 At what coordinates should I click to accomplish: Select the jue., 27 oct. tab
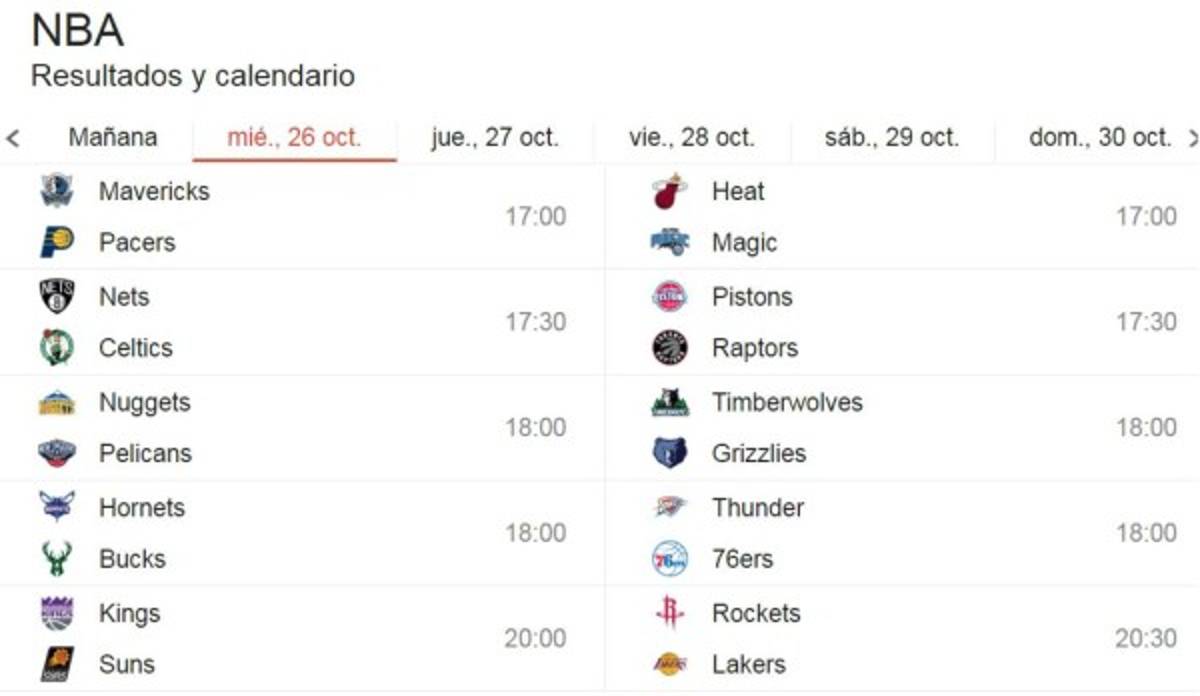coord(495,137)
